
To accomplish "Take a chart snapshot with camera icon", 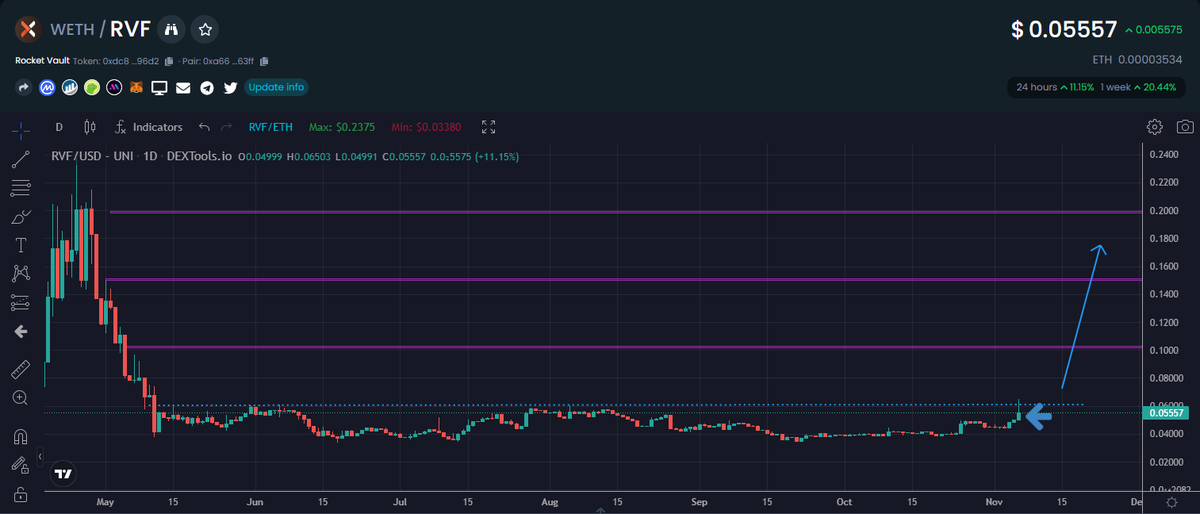I will click(1185, 127).
